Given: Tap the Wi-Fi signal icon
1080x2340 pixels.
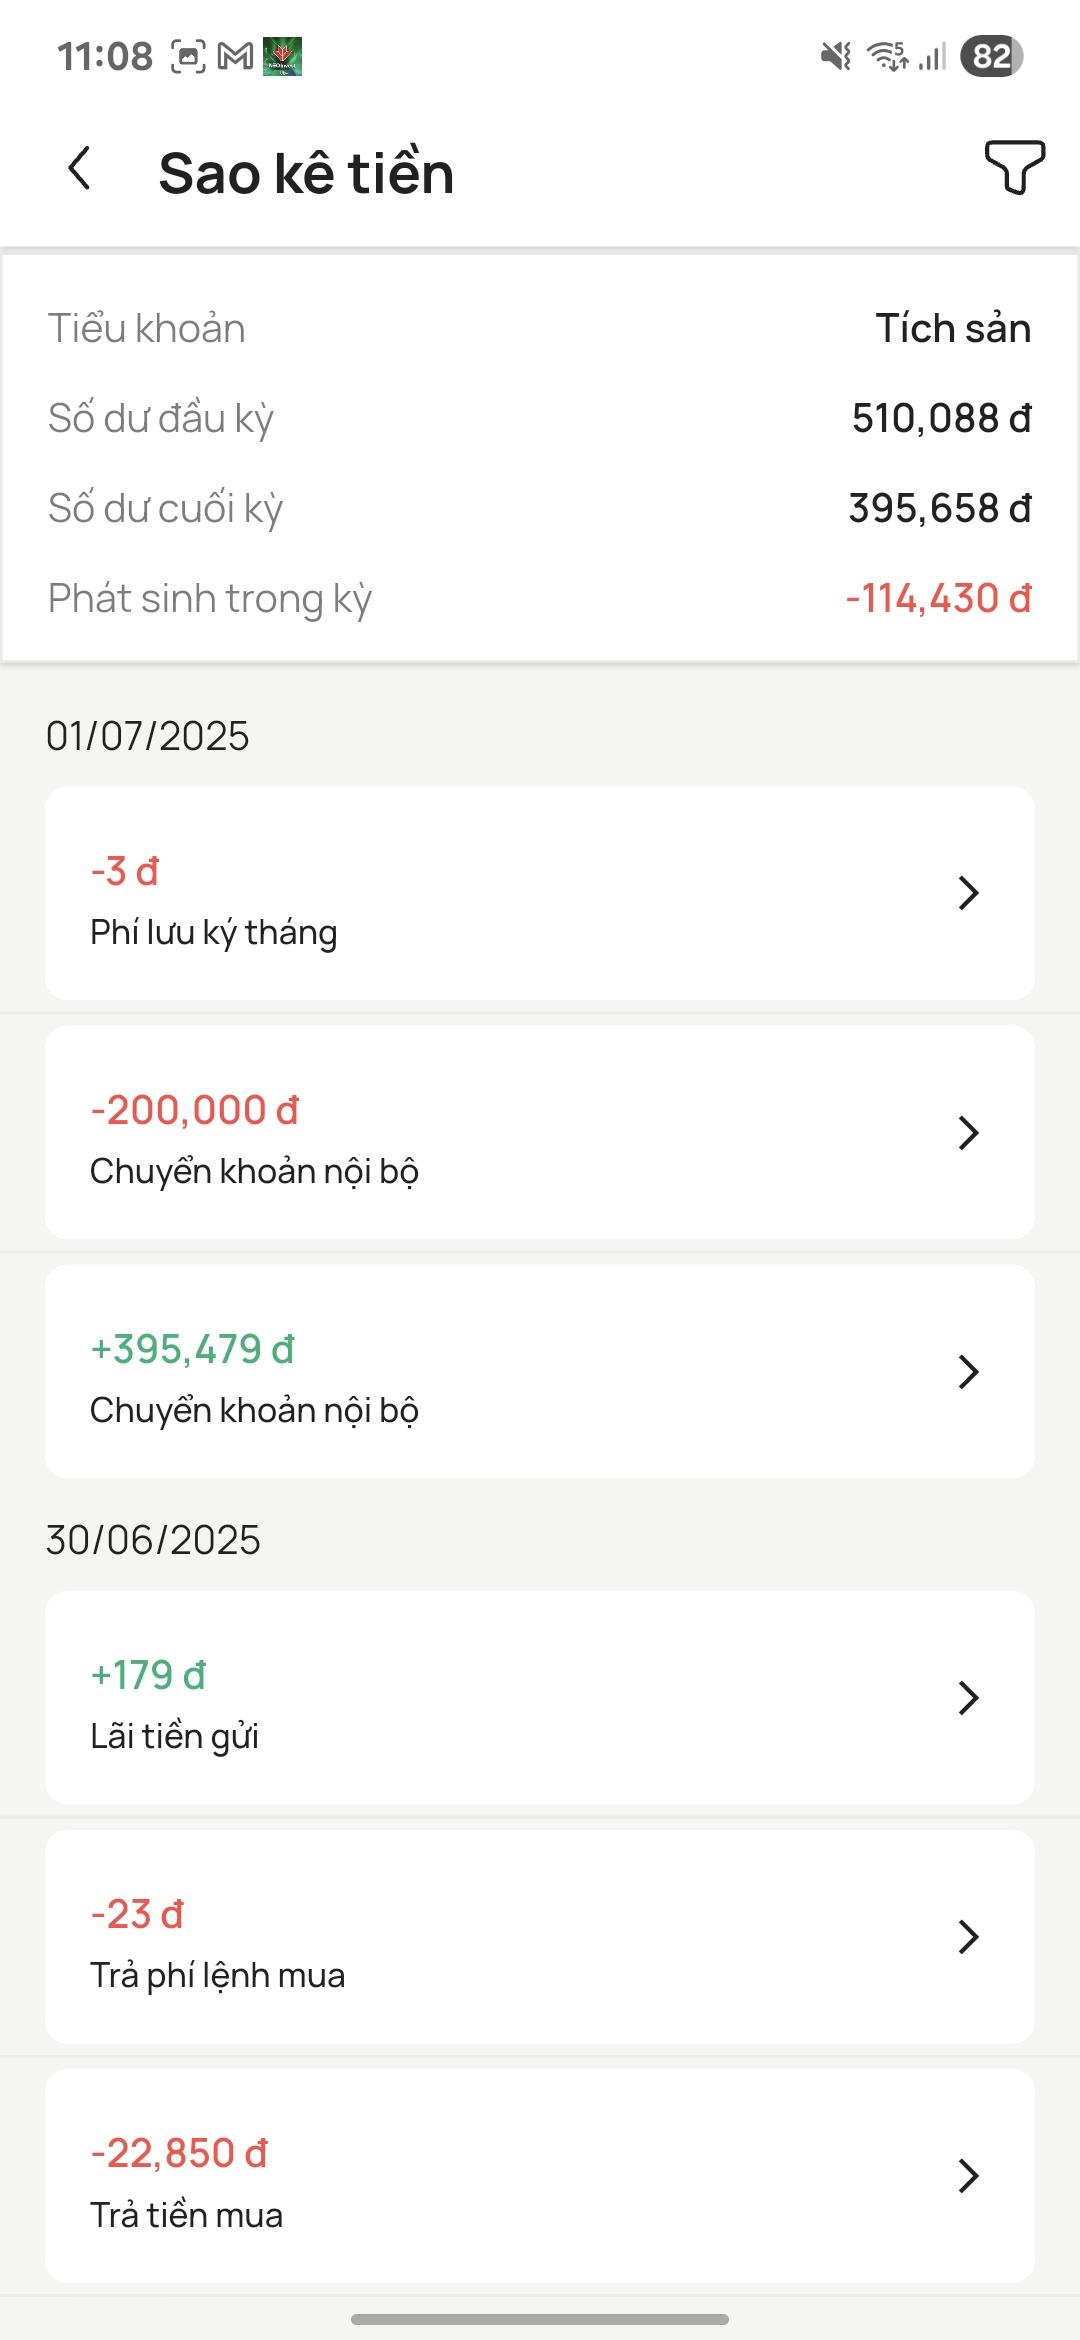Looking at the screenshot, I should click(x=887, y=57).
